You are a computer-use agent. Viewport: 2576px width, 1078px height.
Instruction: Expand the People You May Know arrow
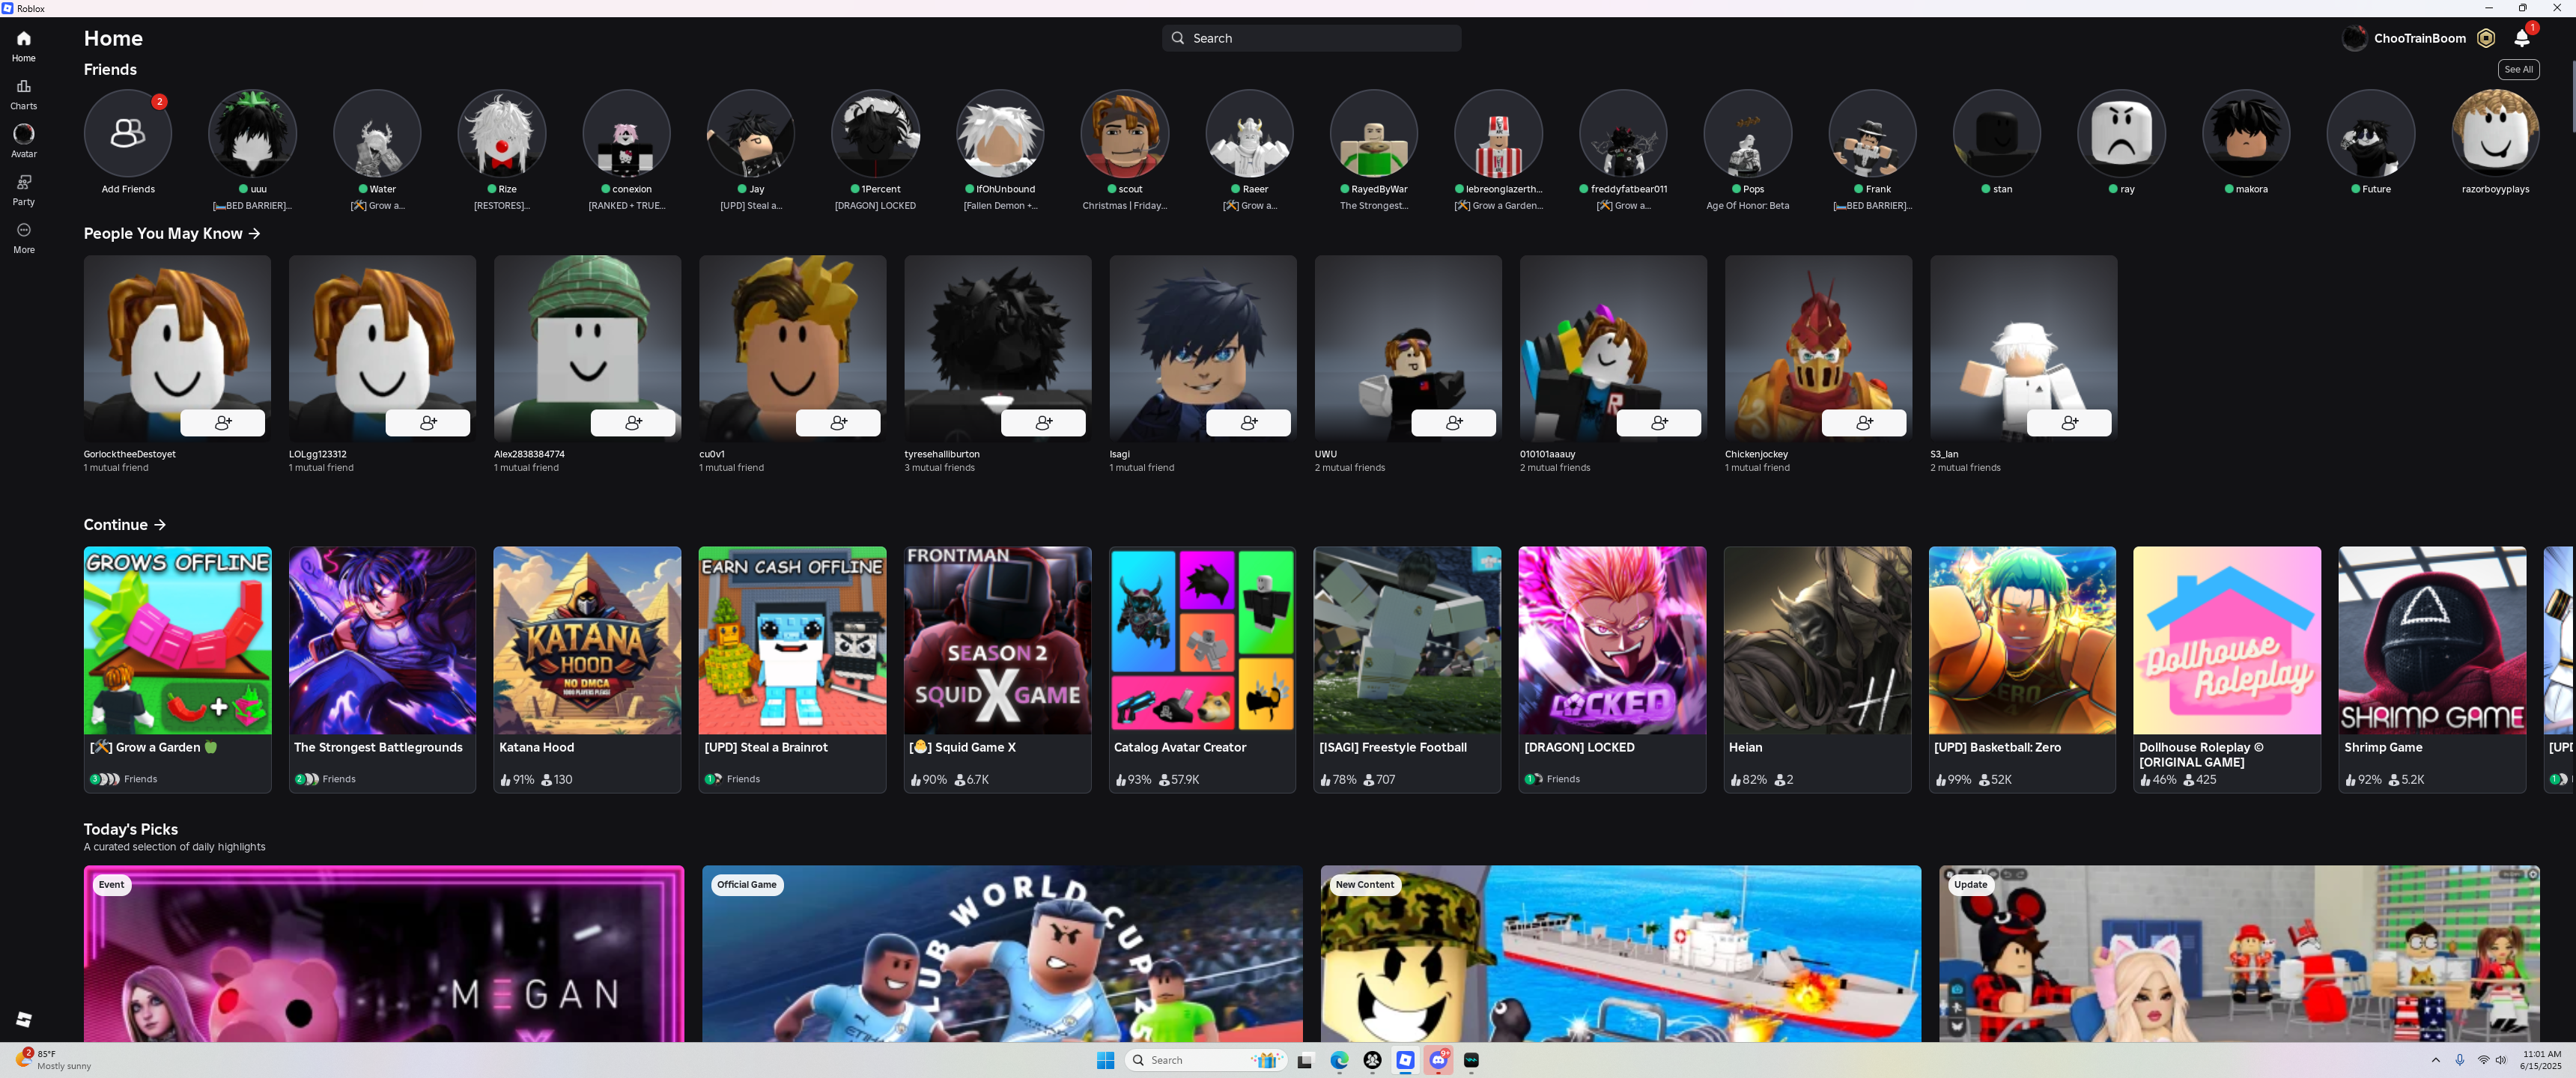255,234
